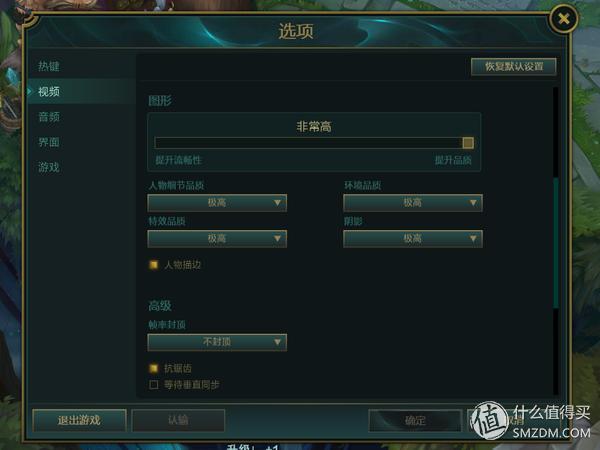
Task: Close the 选项 dialog with the X icon
Action: coord(564,18)
